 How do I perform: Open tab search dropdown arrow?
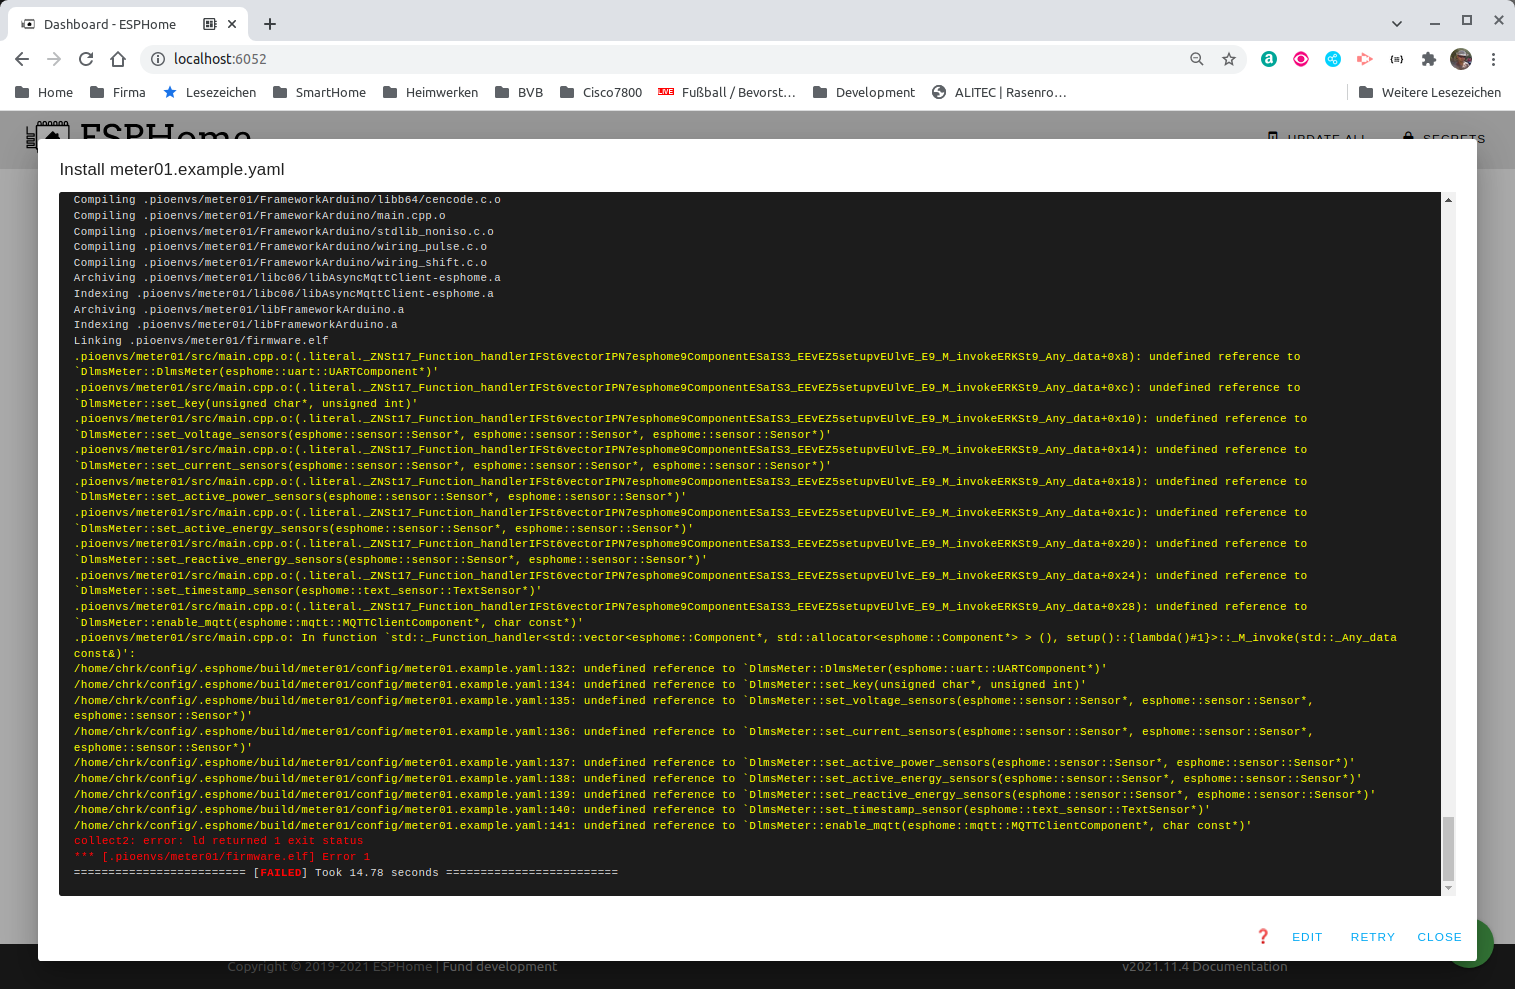(1397, 23)
